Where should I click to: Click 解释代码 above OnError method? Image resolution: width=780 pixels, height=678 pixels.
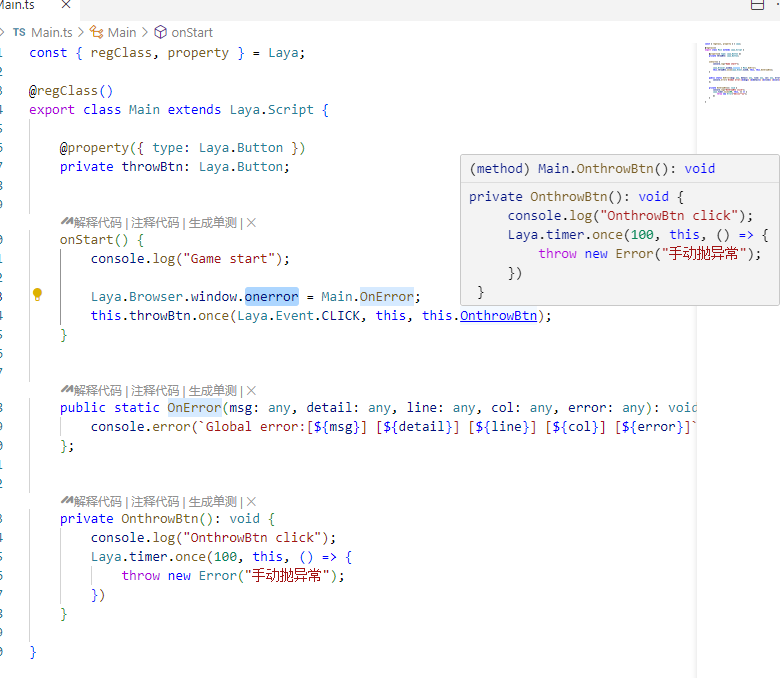[96, 391]
